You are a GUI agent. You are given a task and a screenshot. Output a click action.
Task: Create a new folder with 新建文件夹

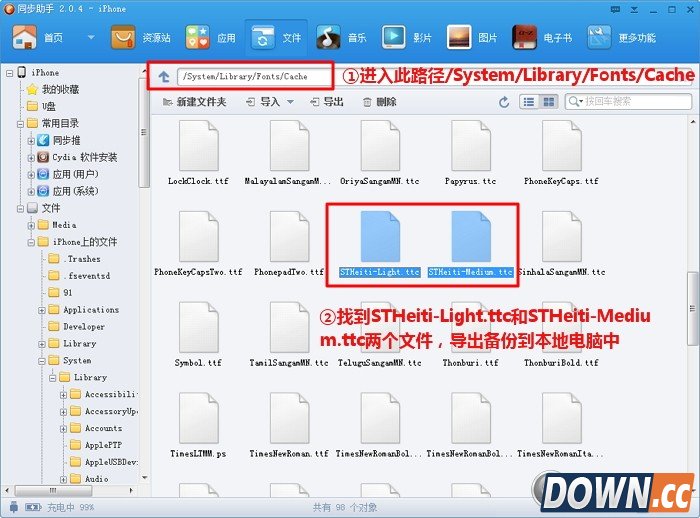click(x=195, y=102)
